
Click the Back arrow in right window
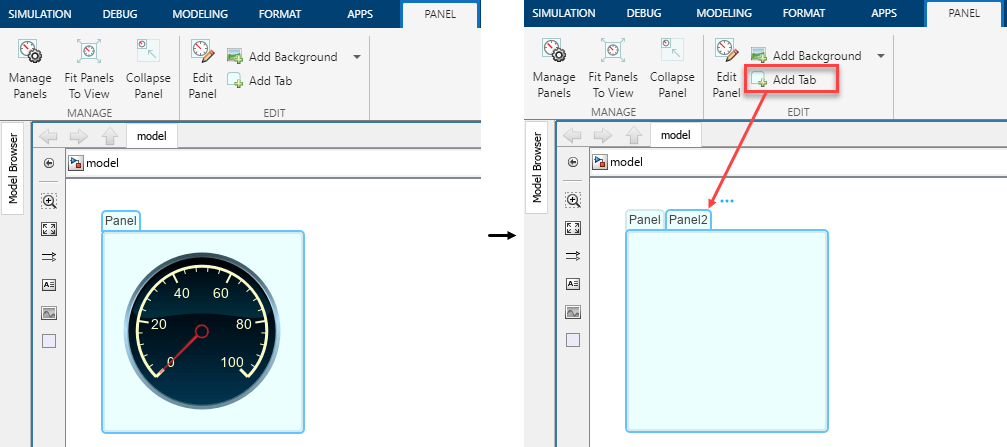point(573,135)
